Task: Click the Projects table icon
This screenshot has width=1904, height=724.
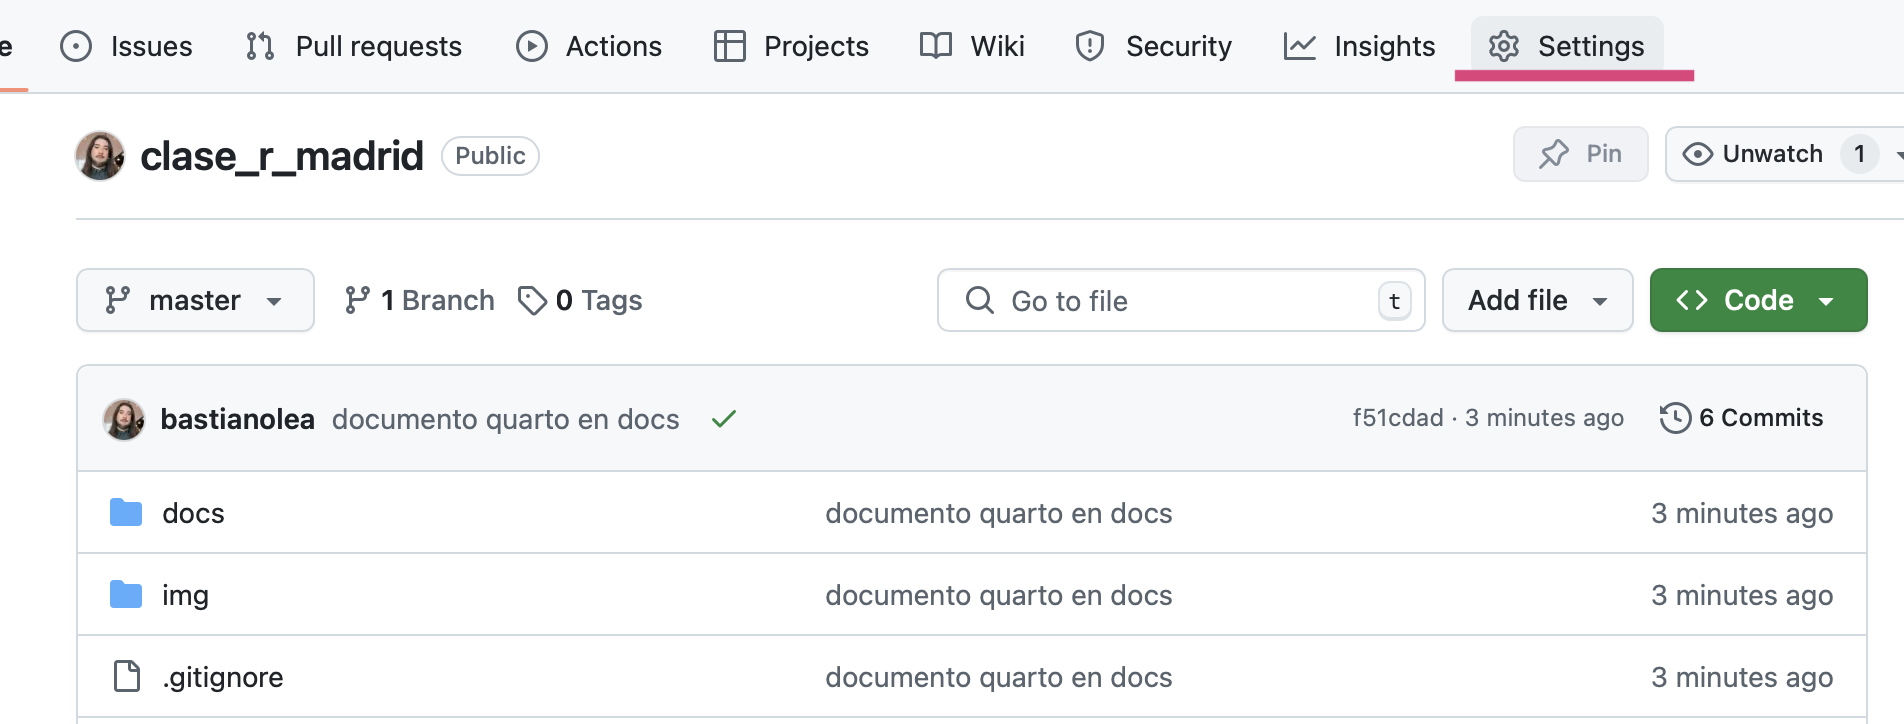Action: pos(730,46)
